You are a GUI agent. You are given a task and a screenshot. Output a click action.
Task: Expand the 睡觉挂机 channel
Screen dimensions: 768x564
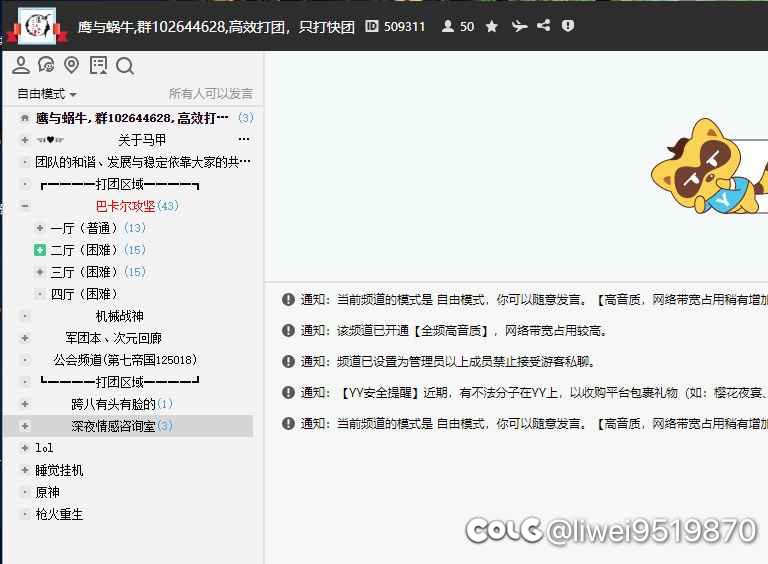point(24,470)
